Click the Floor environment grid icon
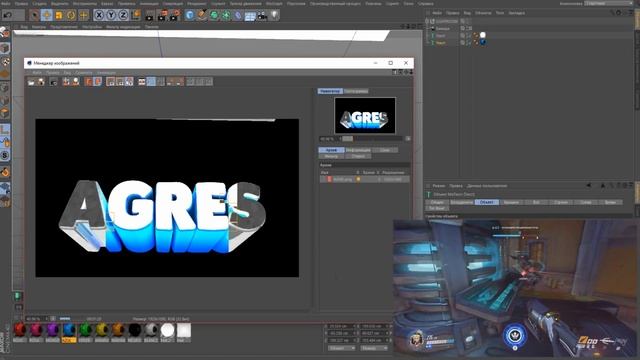Viewport: 640px width, 360px height. (250, 16)
